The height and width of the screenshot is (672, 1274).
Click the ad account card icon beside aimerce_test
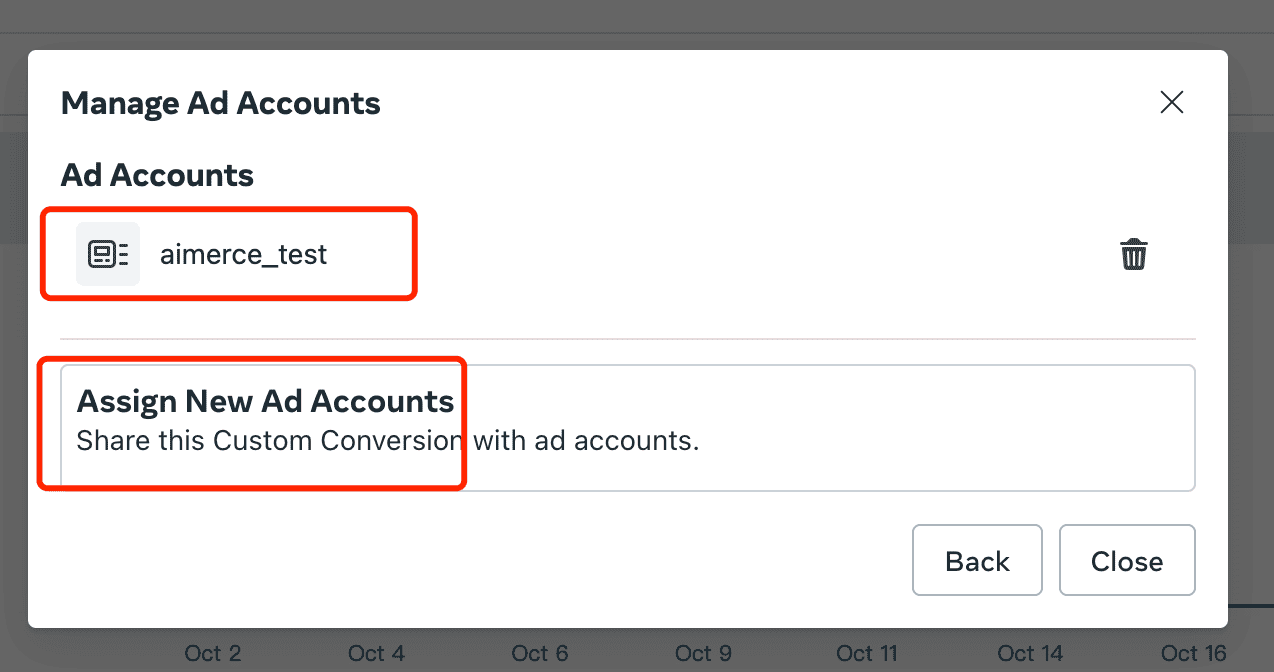coord(108,254)
